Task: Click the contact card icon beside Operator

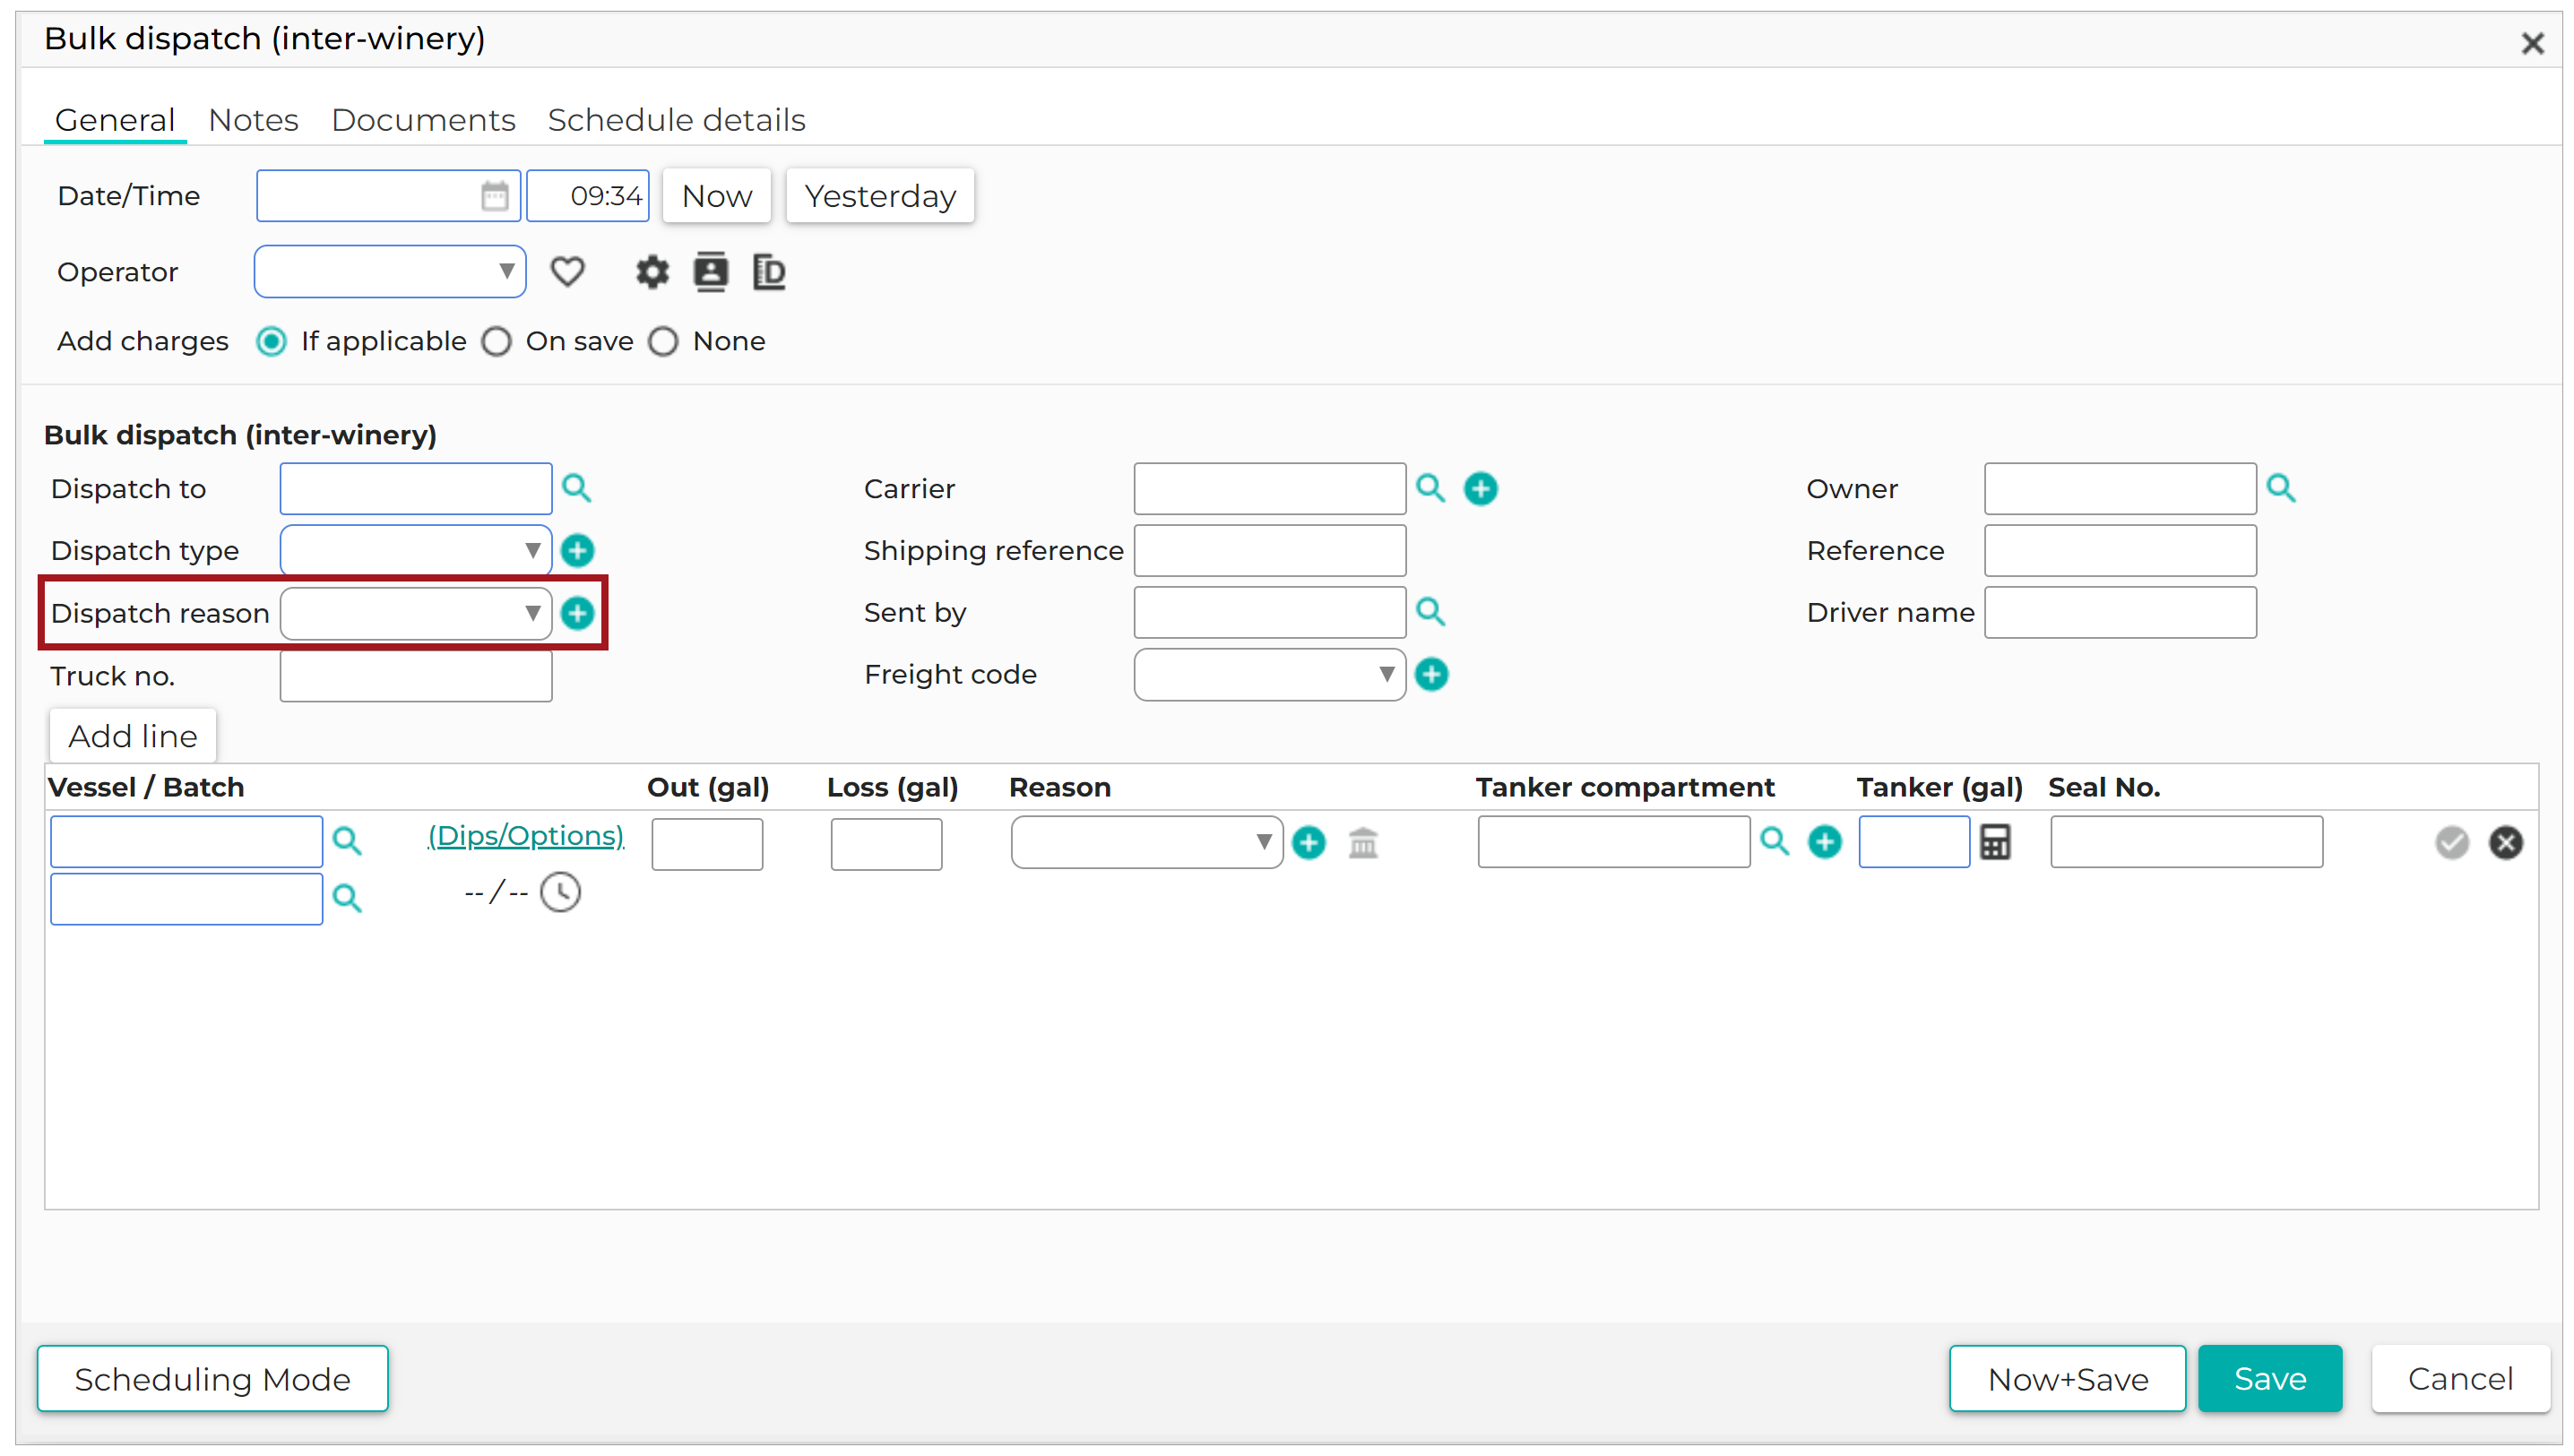Action: click(710, 272)
